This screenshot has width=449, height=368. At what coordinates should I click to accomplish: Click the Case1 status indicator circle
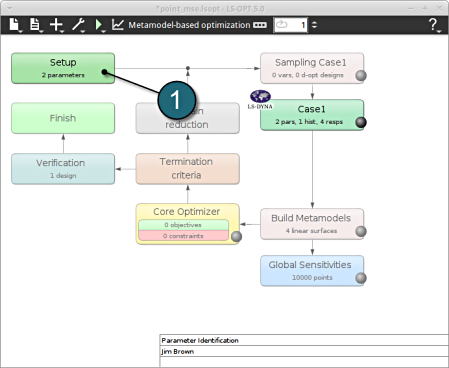pyautogui.click(x=361, y=122)
